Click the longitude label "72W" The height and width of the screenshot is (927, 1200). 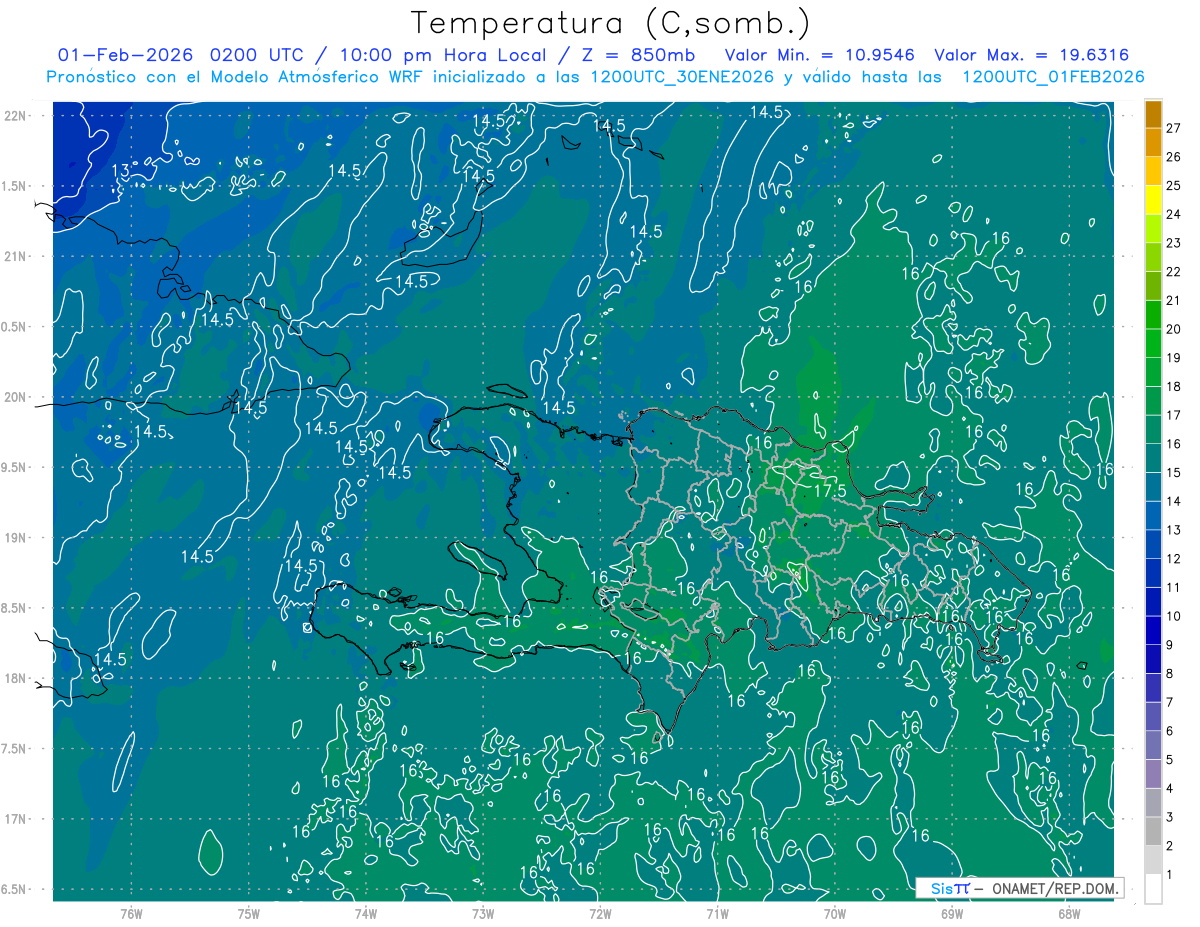point(600,913)
